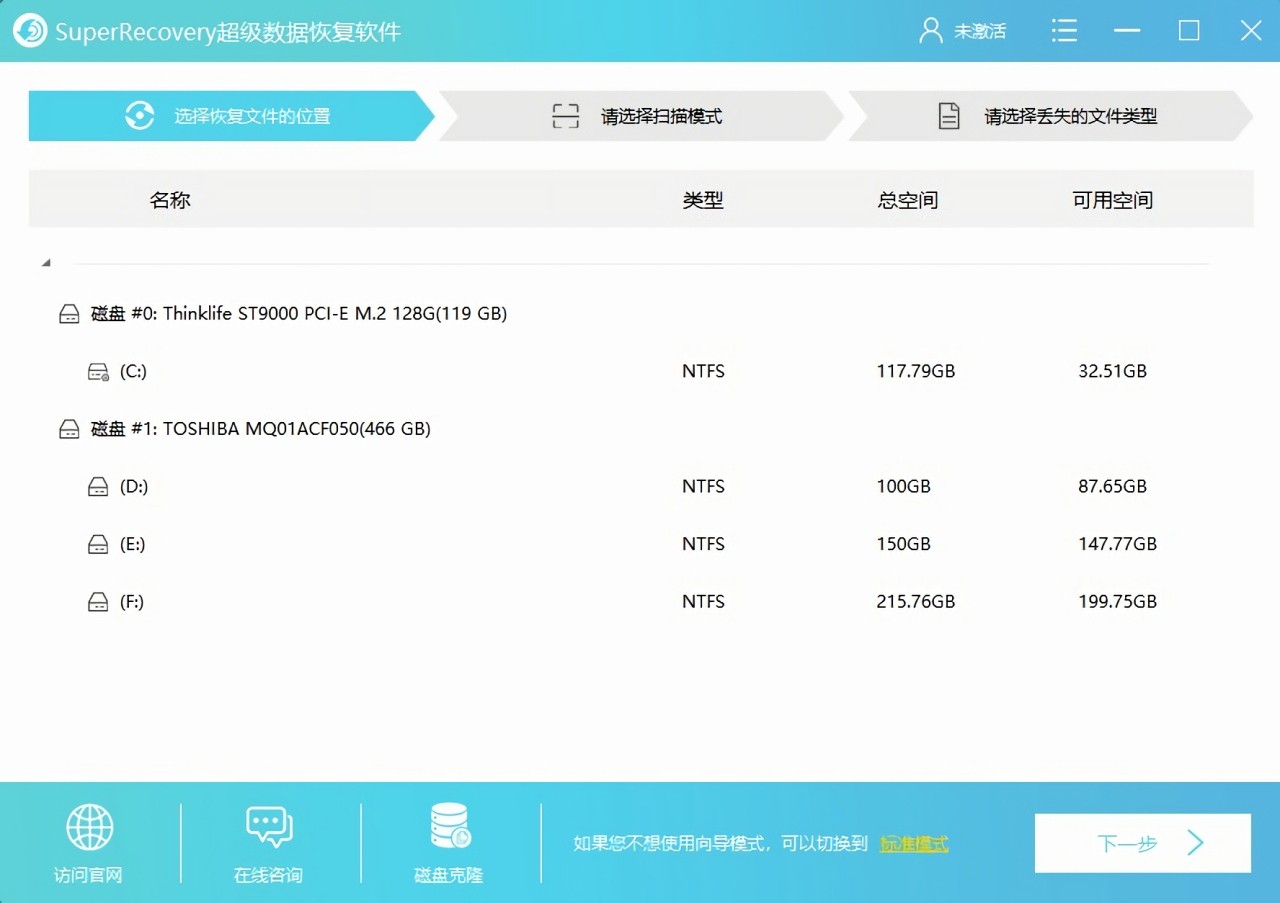Collapse the disk tree using the triangle
This screenshot has height=903, width=1280.
point(45,261)
